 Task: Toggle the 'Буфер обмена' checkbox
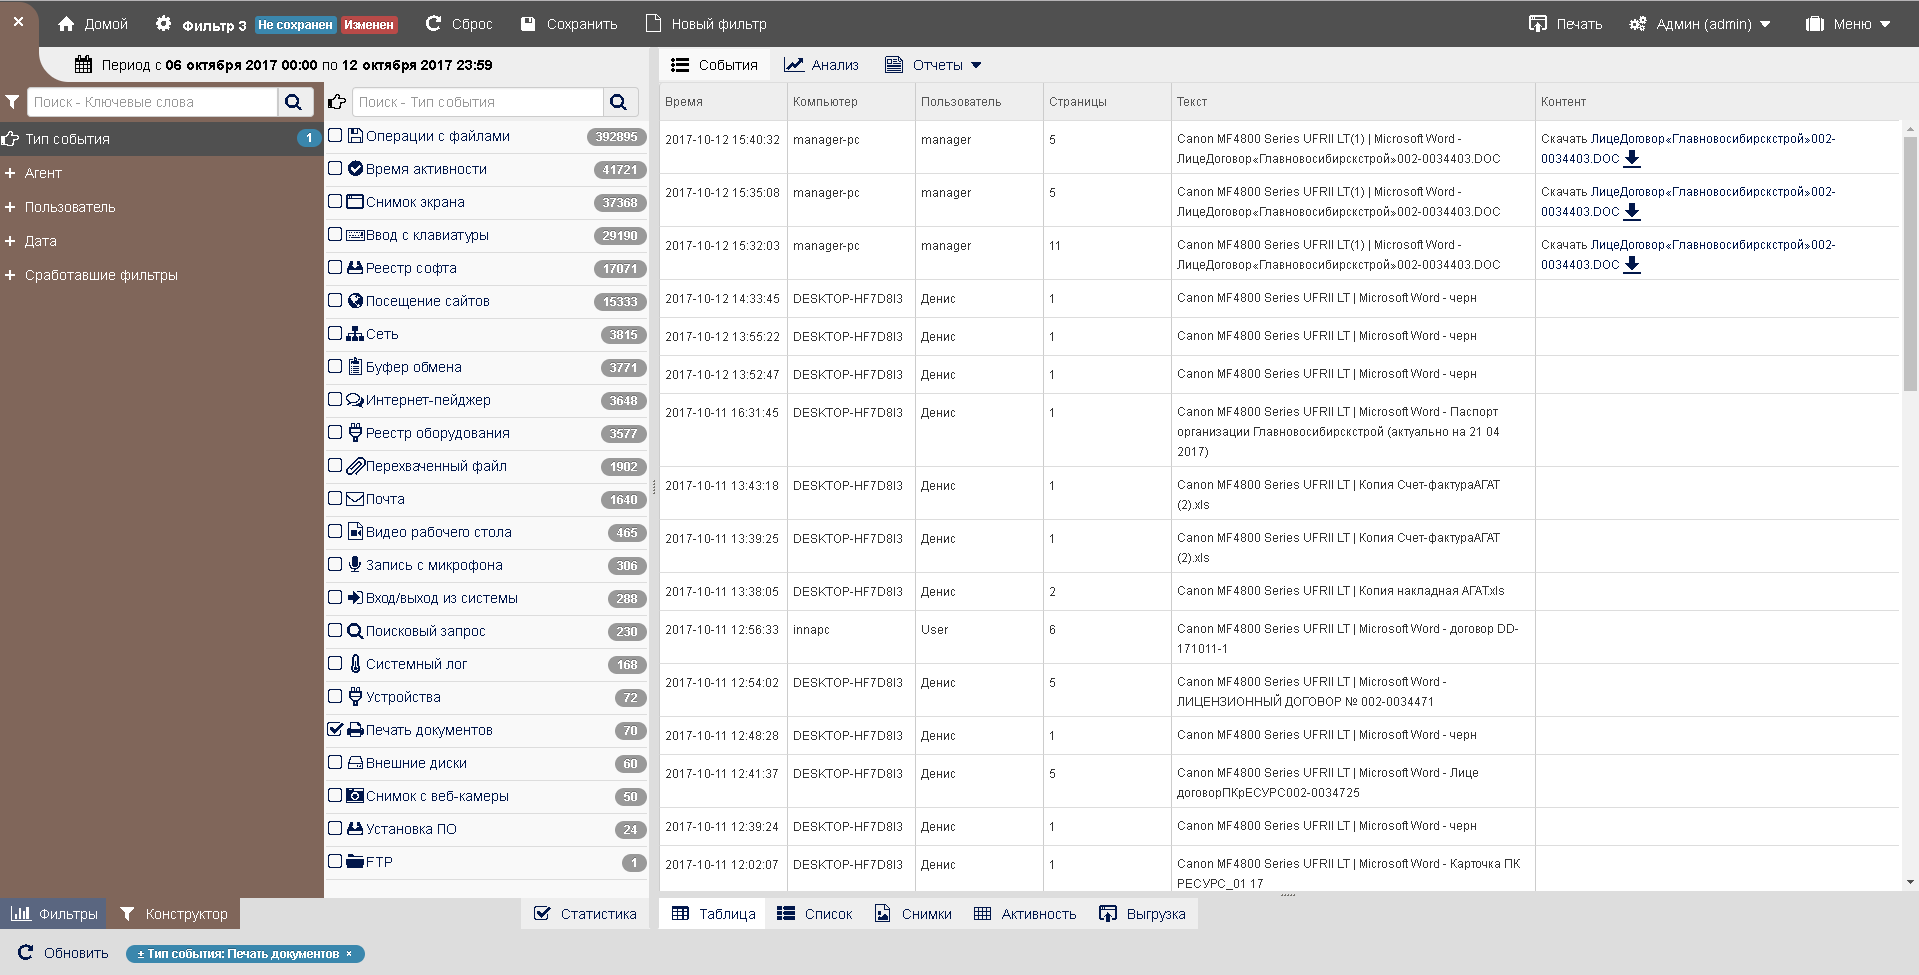point(335,367)
